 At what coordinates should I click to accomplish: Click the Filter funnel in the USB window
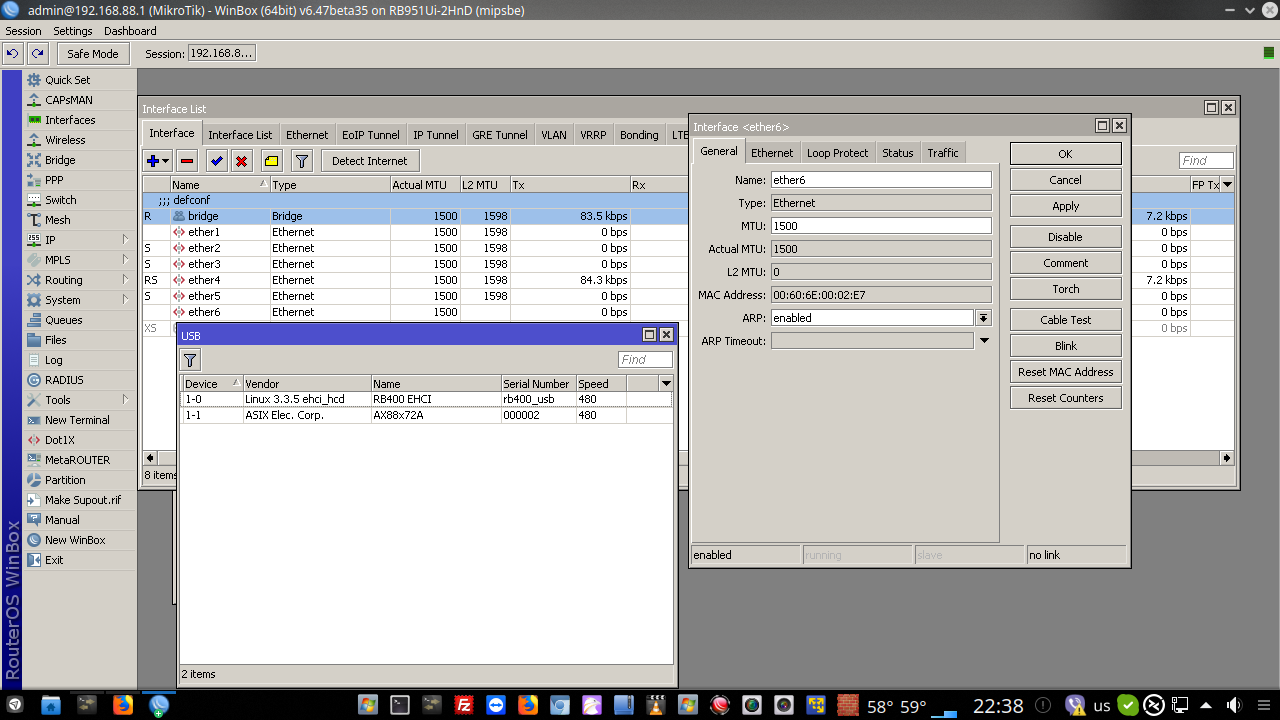point(190,360)
